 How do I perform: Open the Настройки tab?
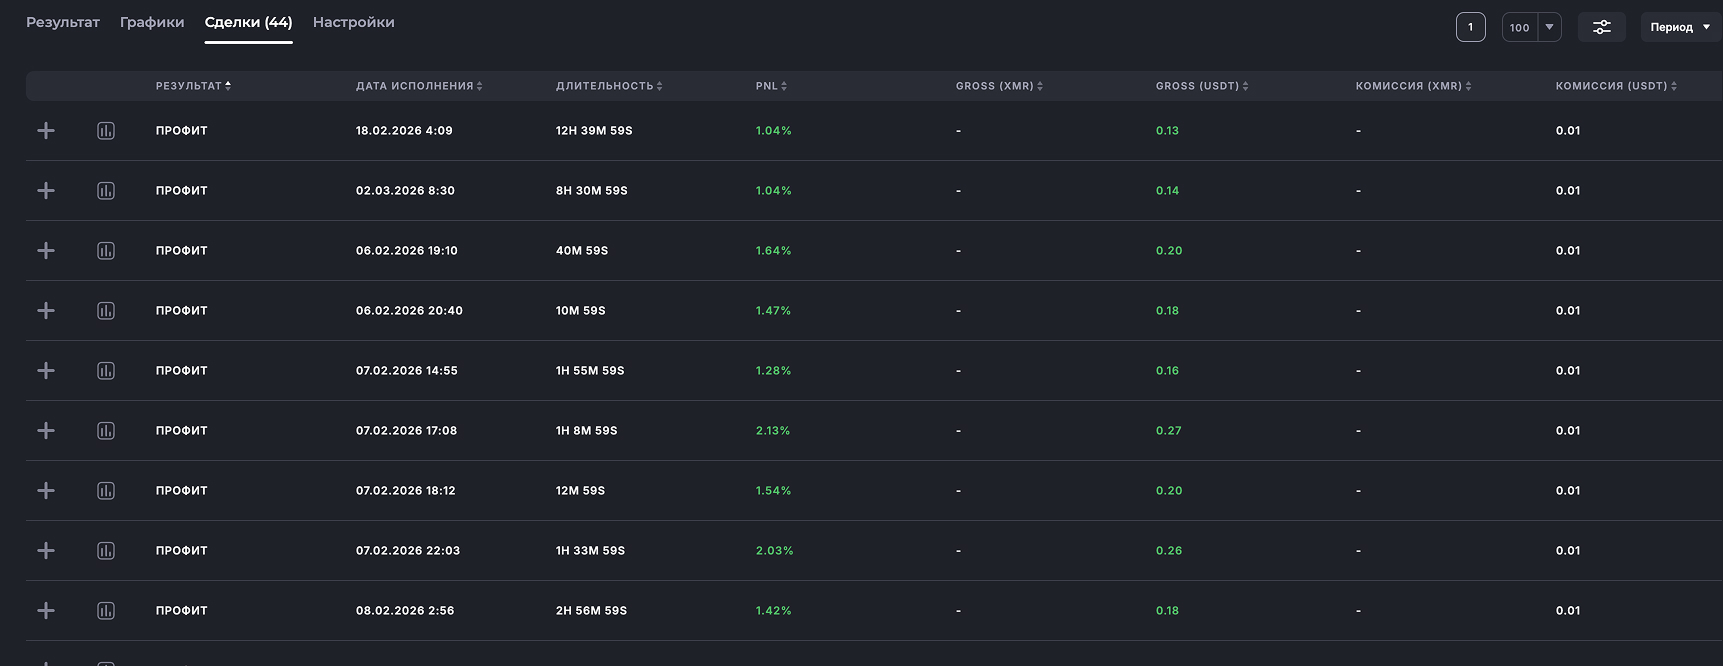tap(353, 22)
